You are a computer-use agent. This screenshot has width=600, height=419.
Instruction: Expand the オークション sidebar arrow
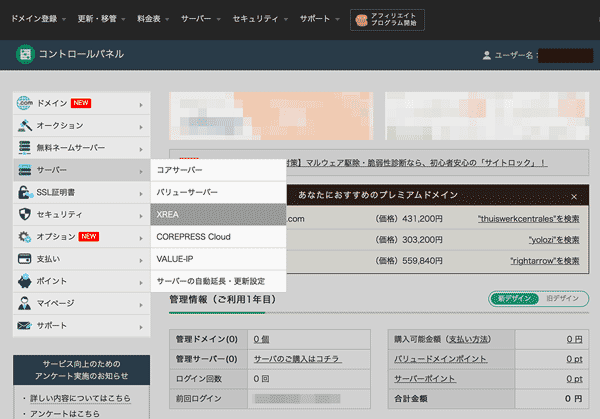pyautogui.click(x=141, y=127)
